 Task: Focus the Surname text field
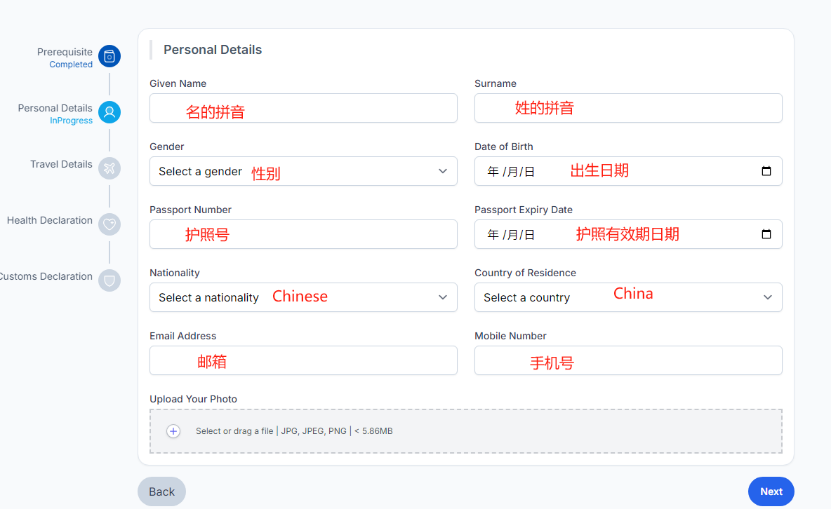(627, 108)
